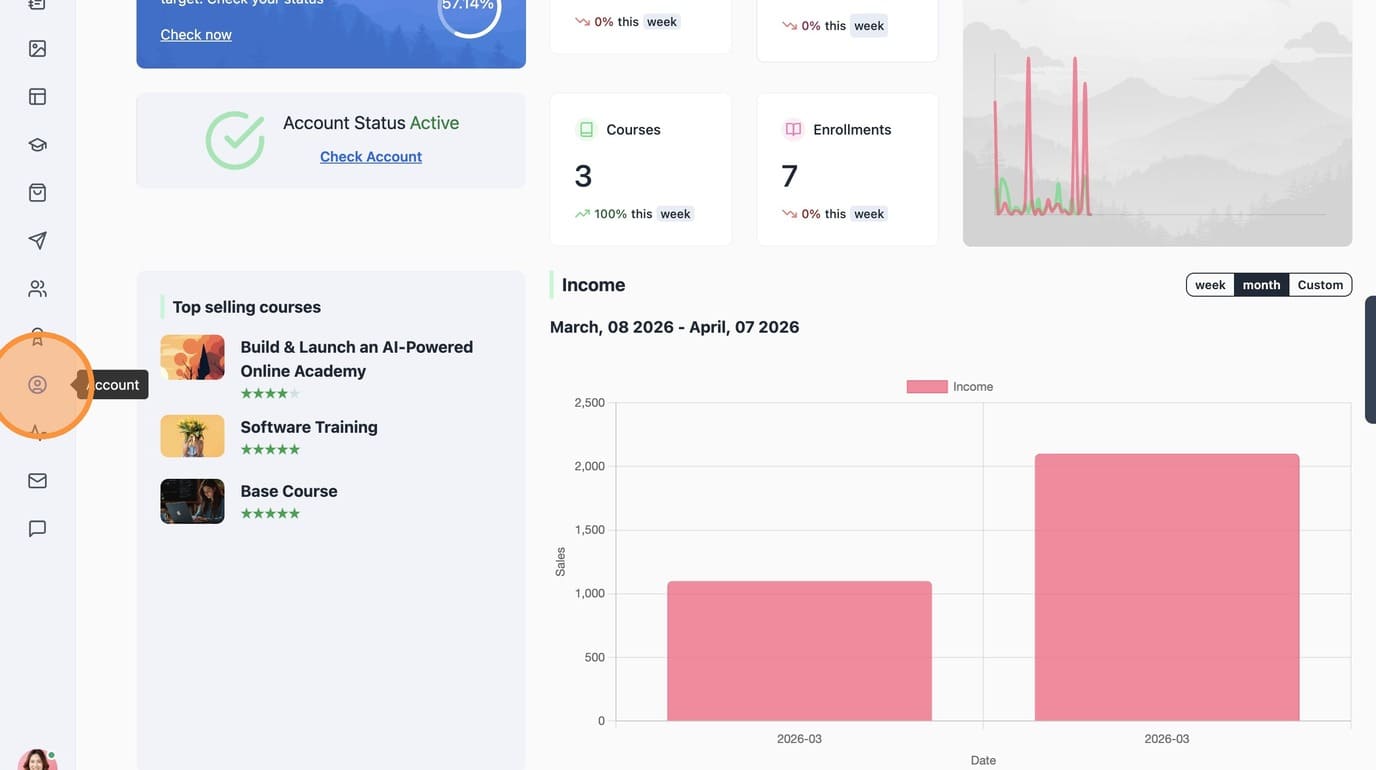Select the month income range

pos(1261,285)
